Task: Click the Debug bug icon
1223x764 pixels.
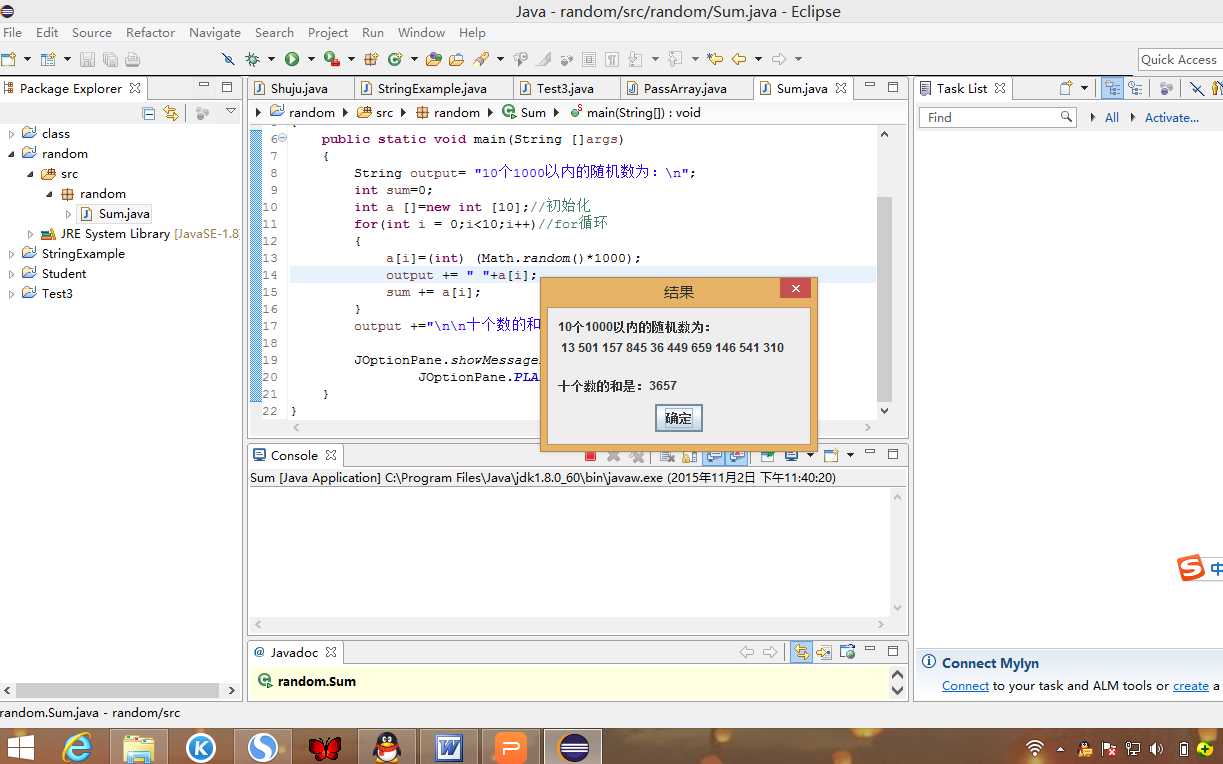Action: [253, 60]
